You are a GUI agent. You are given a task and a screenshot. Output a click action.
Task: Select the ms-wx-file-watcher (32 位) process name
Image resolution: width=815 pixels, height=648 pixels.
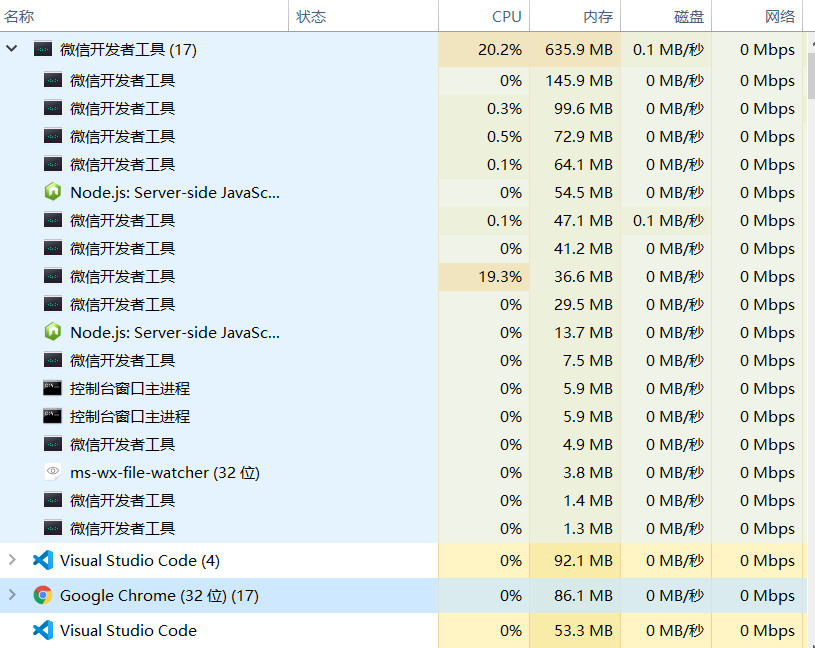pyautogui.click(x=165, y=472)
